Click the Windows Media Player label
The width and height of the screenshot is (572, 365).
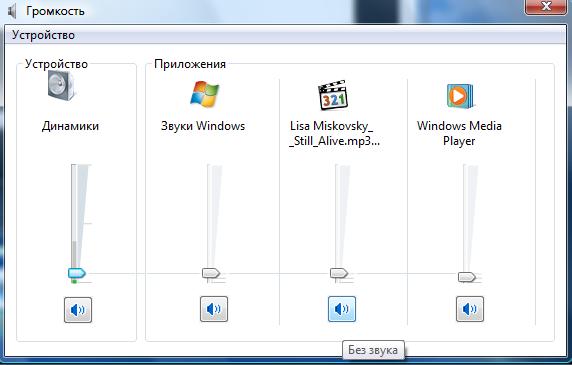click(x=459, y=133)
